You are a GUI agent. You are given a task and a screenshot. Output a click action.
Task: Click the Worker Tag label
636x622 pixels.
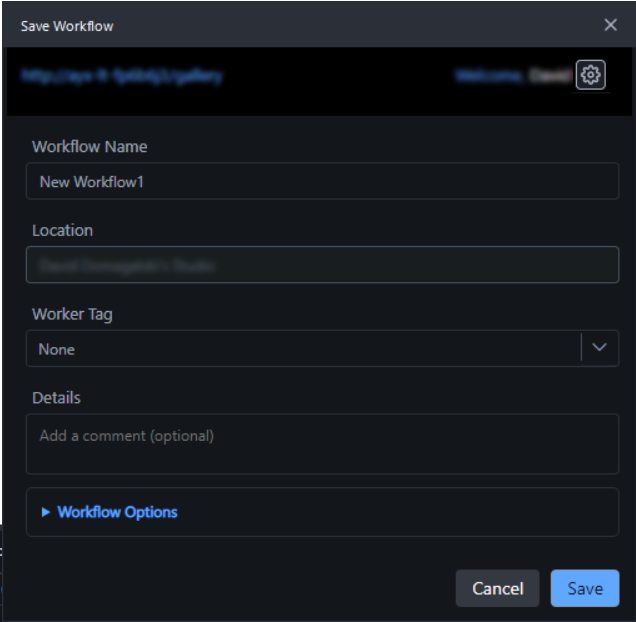tap(72, 314)
